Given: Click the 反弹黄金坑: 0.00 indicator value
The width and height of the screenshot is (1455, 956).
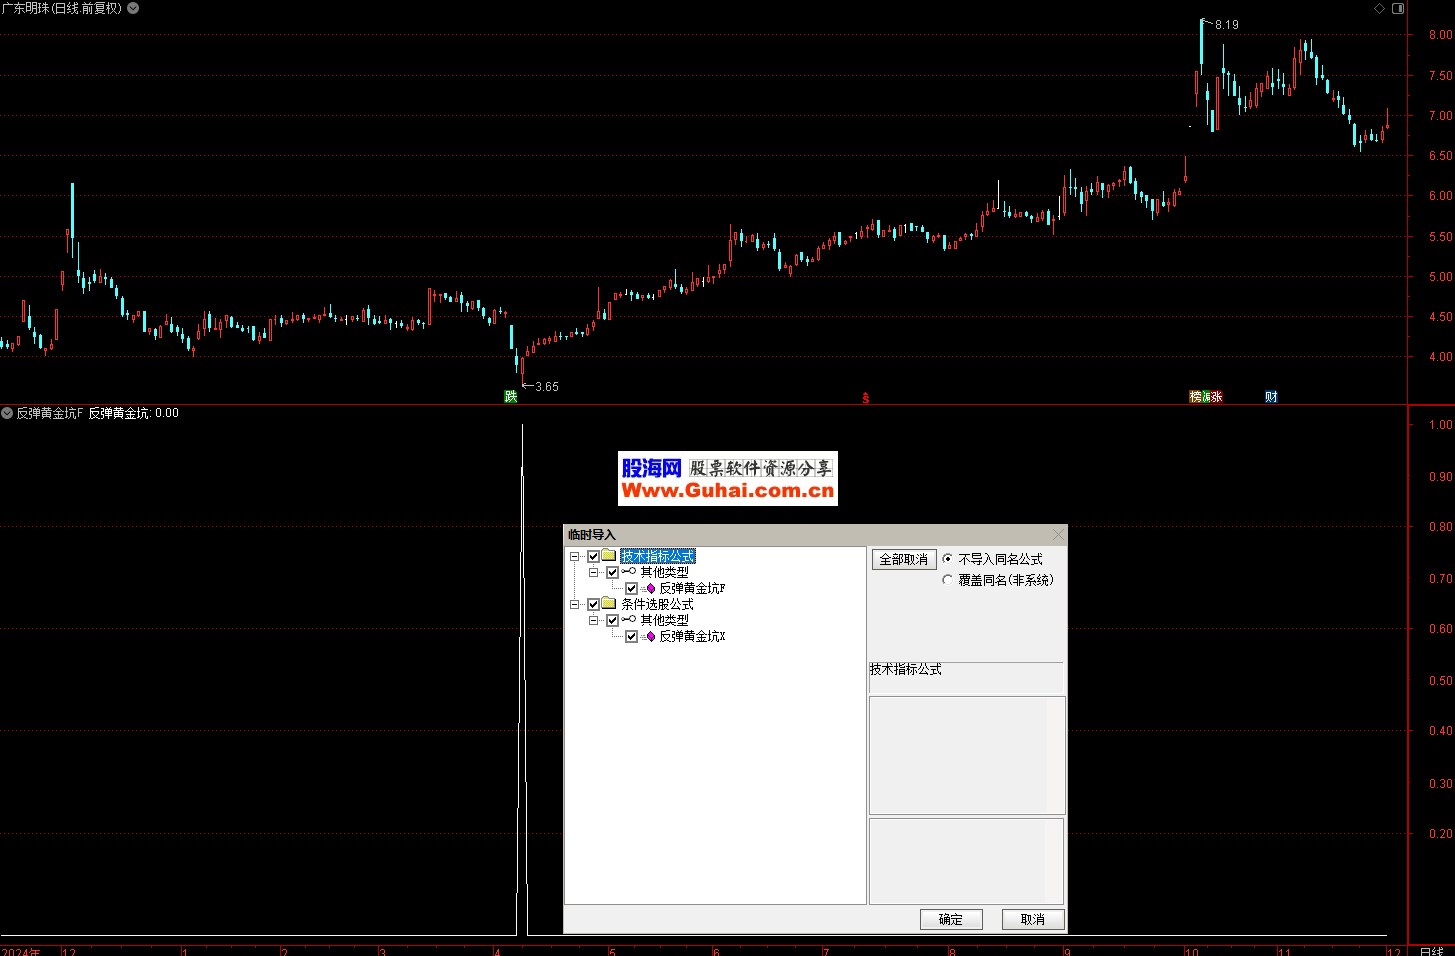Looking at the screenshot, I should pos(134,413).
